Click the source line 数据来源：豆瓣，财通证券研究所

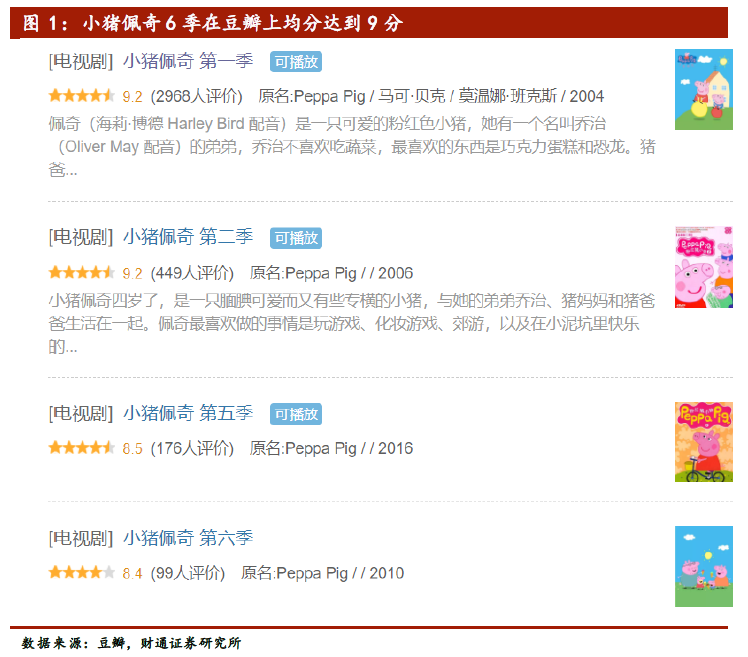click(x=131, y=643)
